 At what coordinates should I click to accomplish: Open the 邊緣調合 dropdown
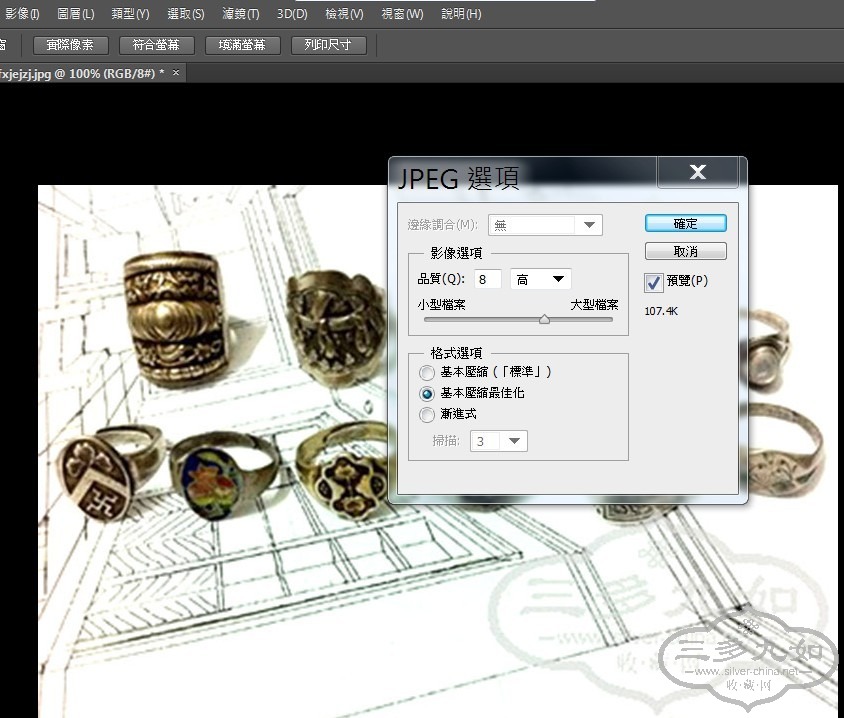(545, 225)
